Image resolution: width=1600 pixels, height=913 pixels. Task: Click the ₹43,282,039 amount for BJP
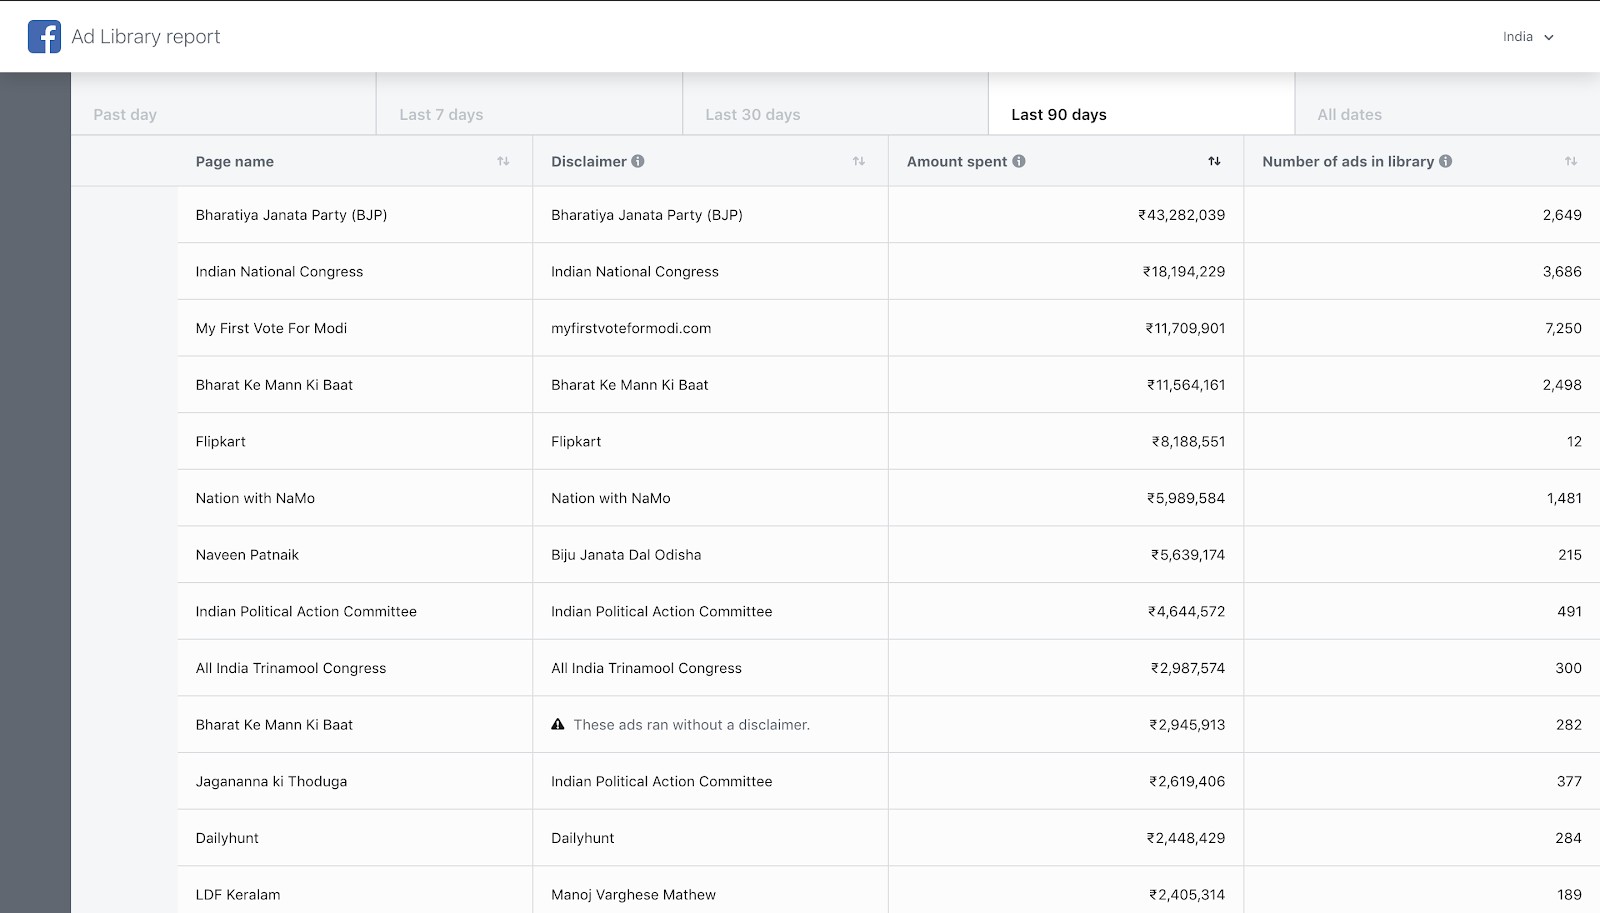coord(1182,215)
